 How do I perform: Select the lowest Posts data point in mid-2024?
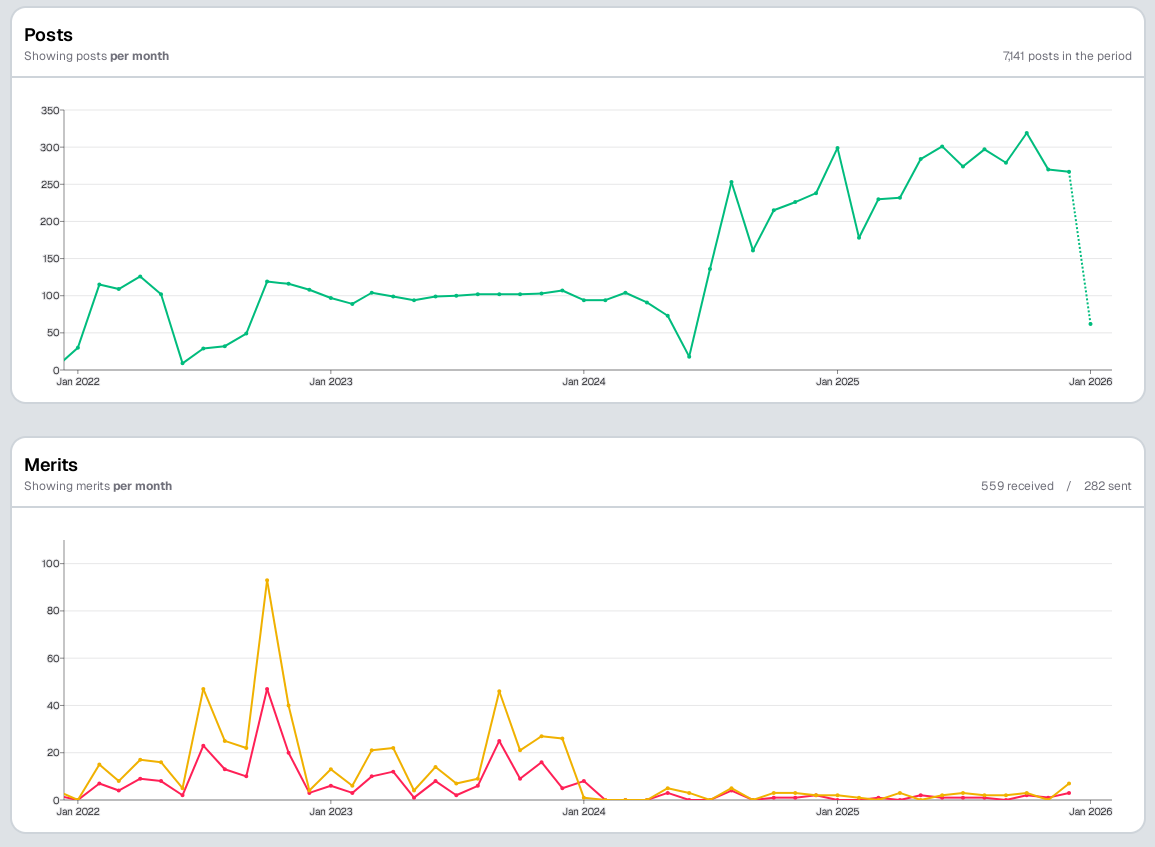pyautogui.click(x=689, y=356)
